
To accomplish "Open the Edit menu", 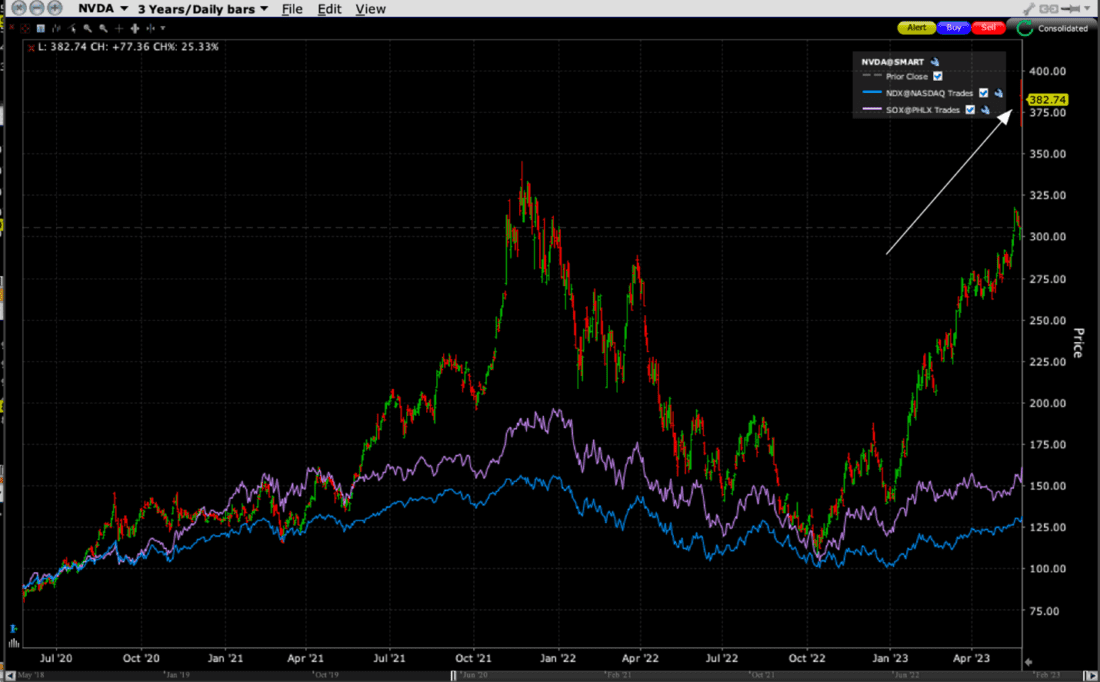I will point(329,9).
